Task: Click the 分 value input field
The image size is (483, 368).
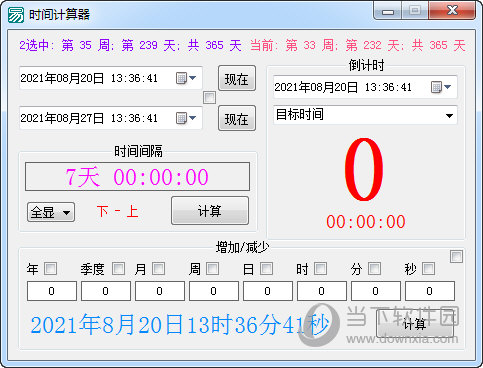Action: point(376,291)
